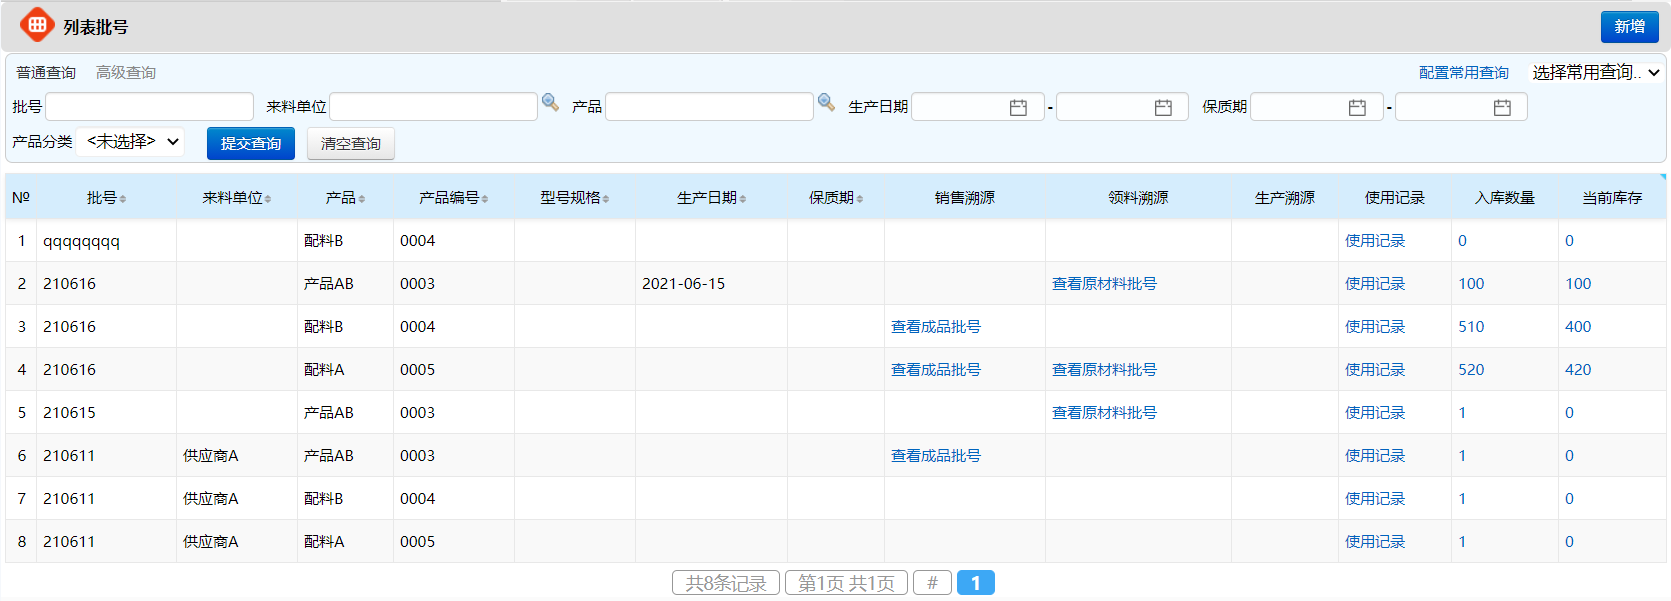Click the 新增 button

pyautogui.click(x=1629, y=27)
